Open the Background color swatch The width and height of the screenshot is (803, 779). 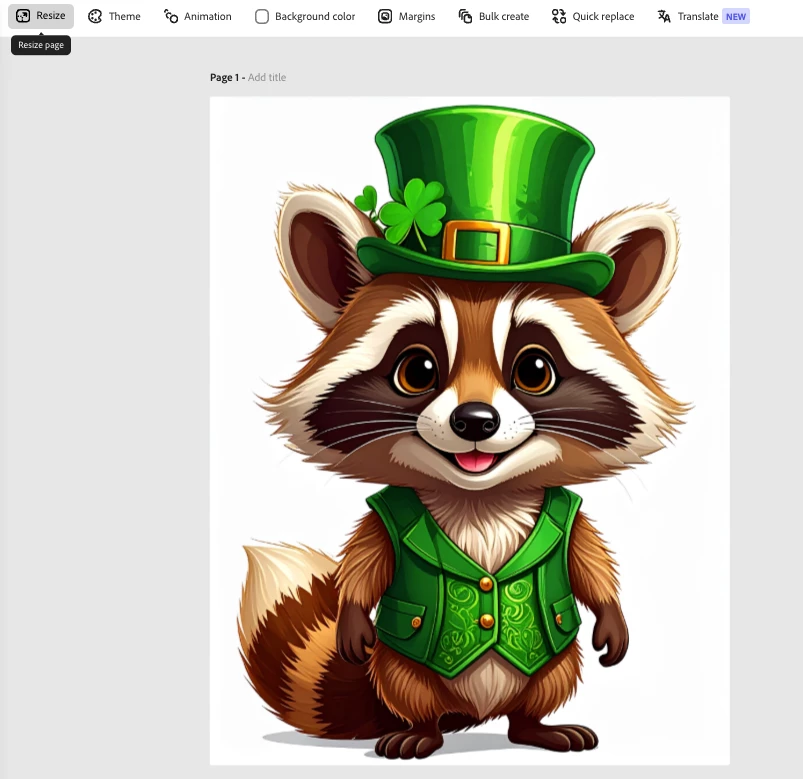pyautogui.click(x=262, y=16)
